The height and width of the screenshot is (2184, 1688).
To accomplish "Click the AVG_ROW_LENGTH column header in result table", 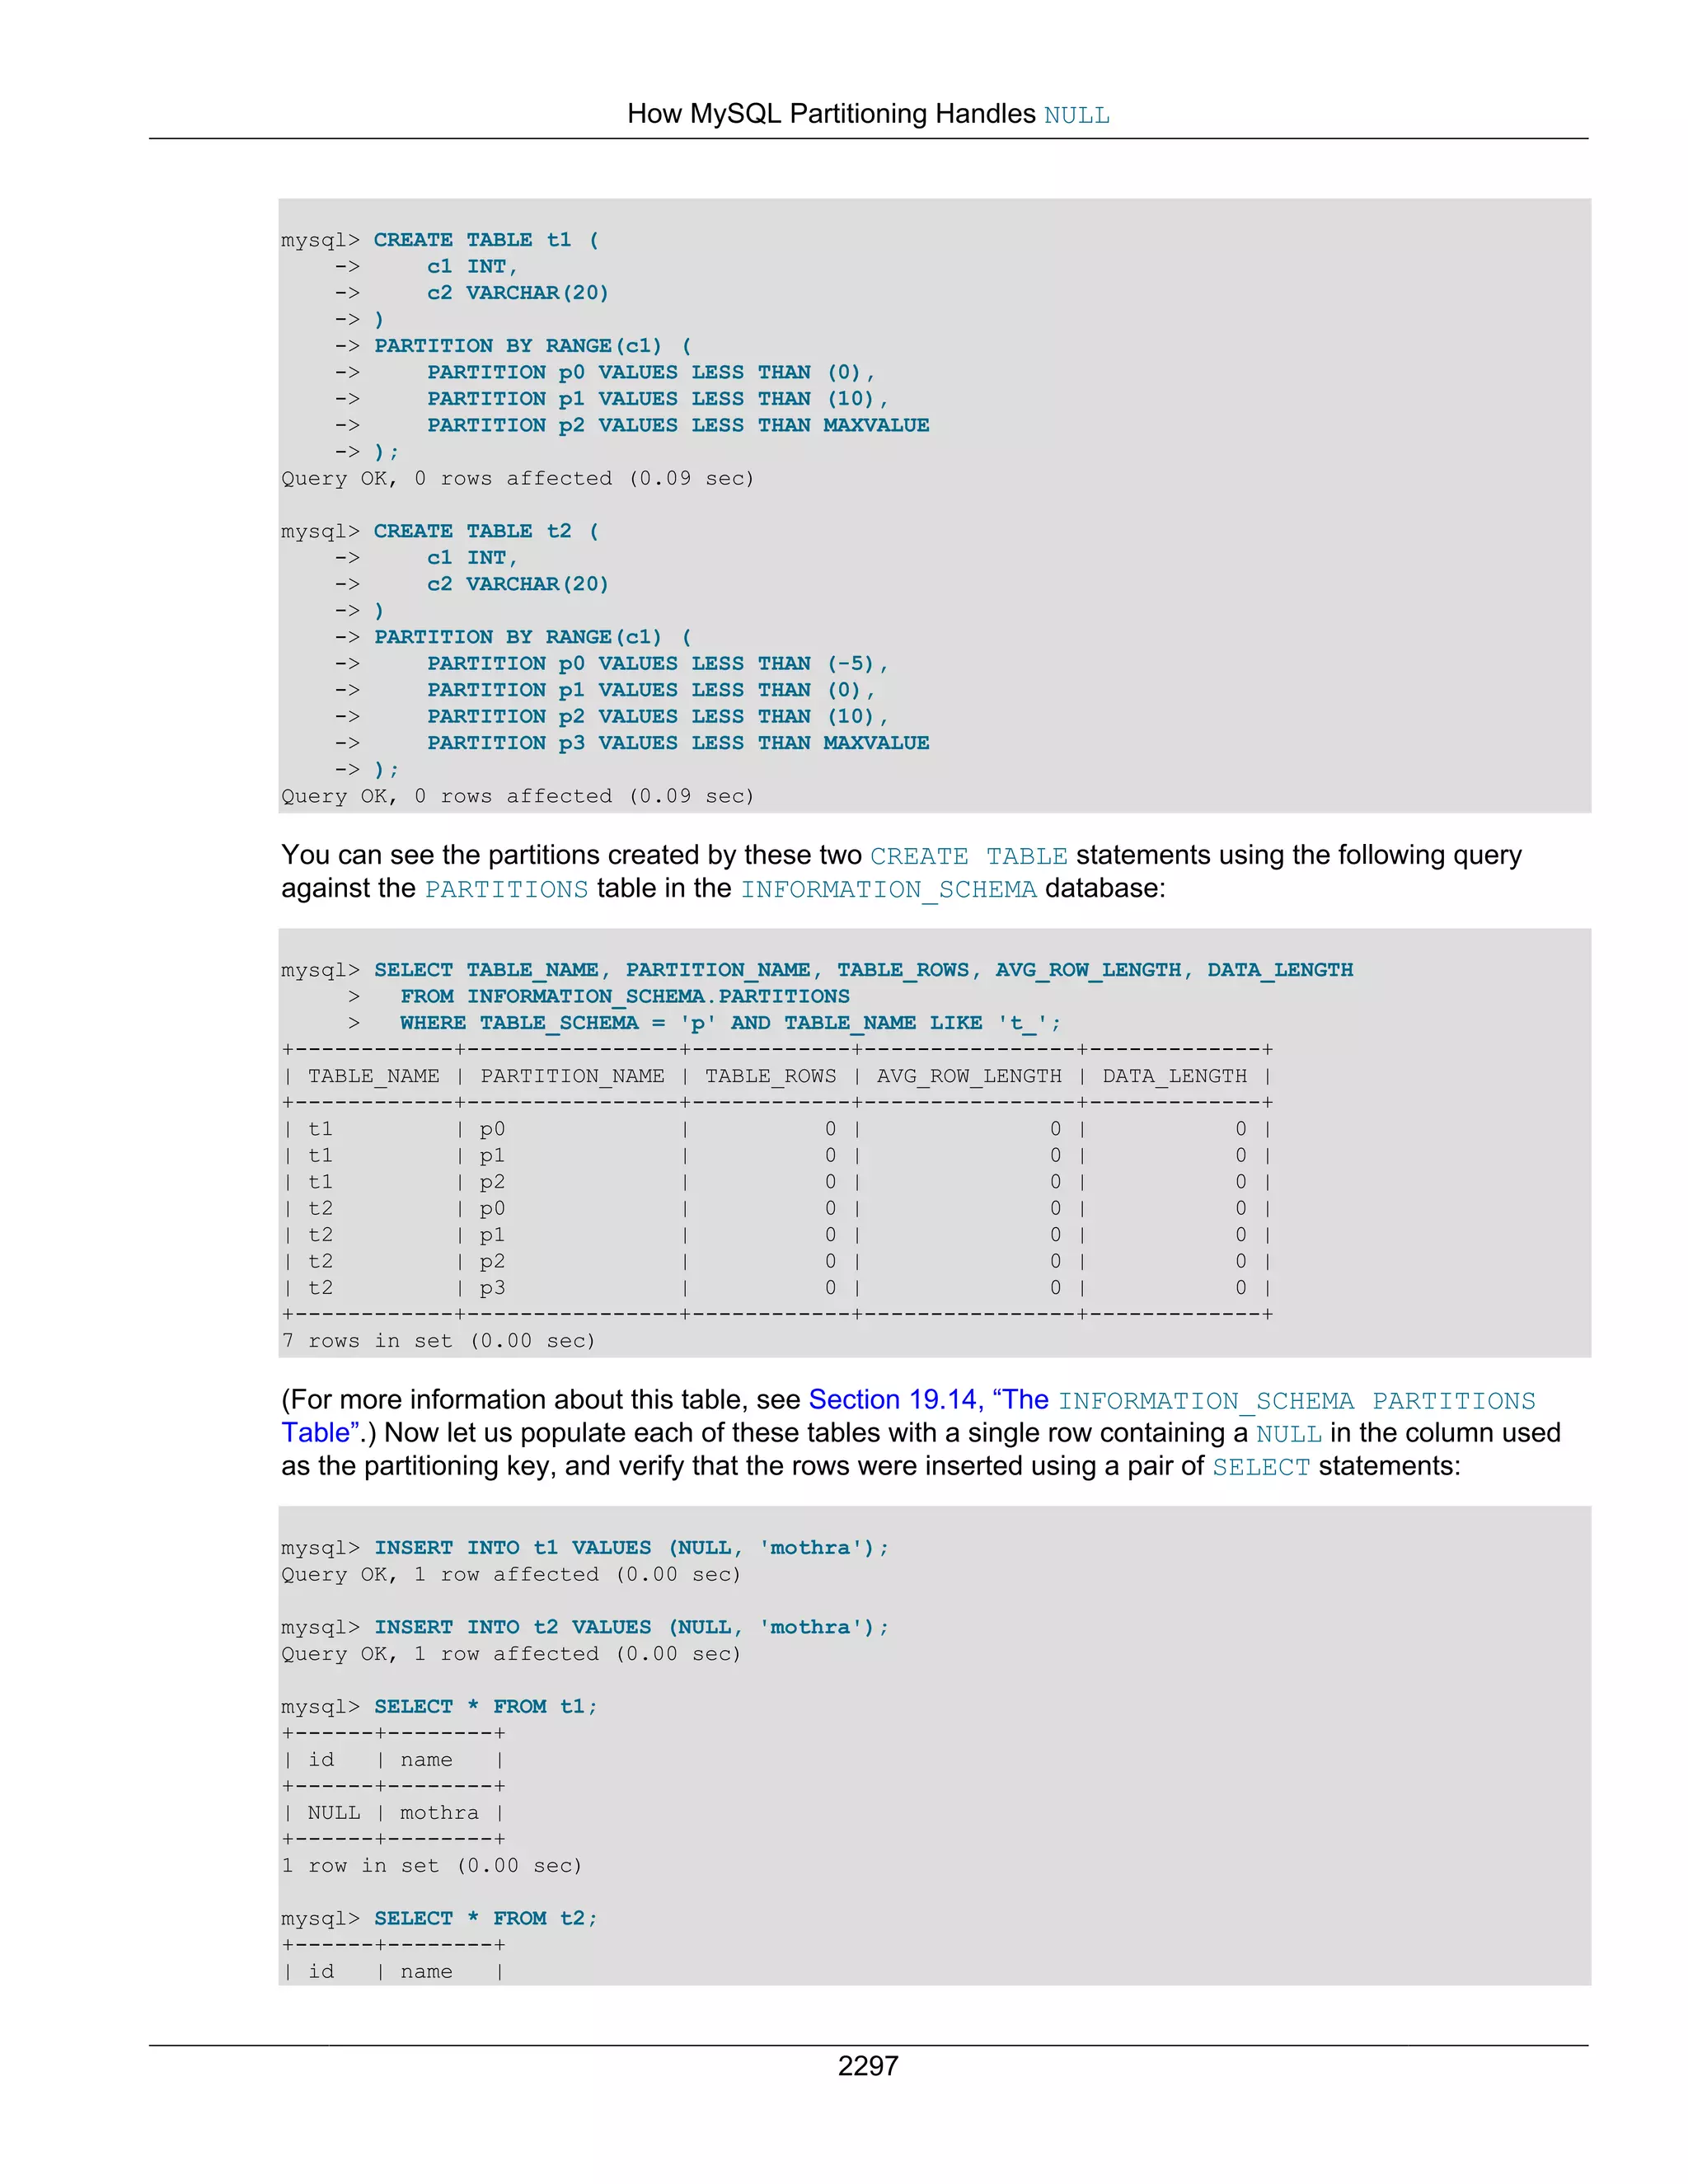I will click(969, 1076).
